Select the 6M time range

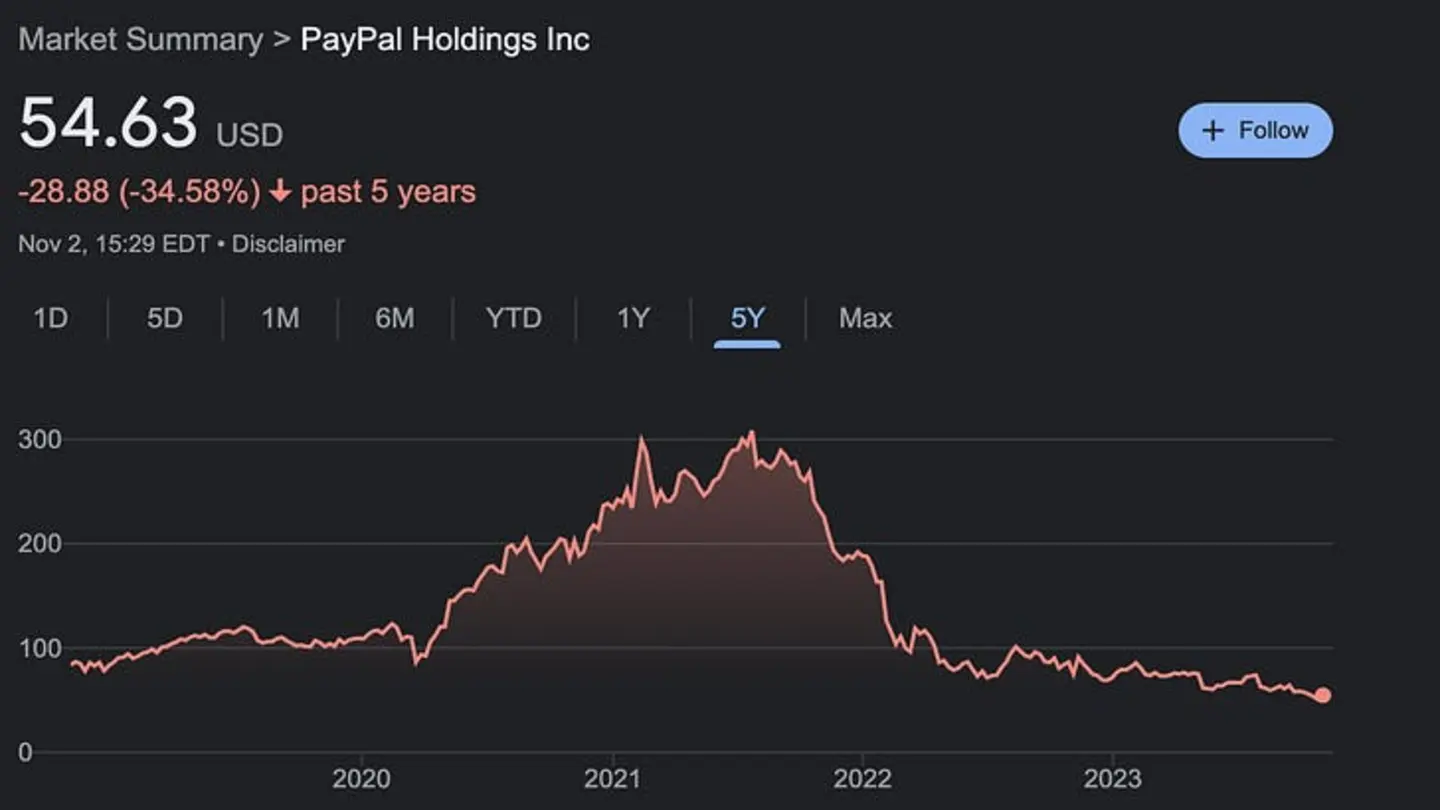coord(396,318)
